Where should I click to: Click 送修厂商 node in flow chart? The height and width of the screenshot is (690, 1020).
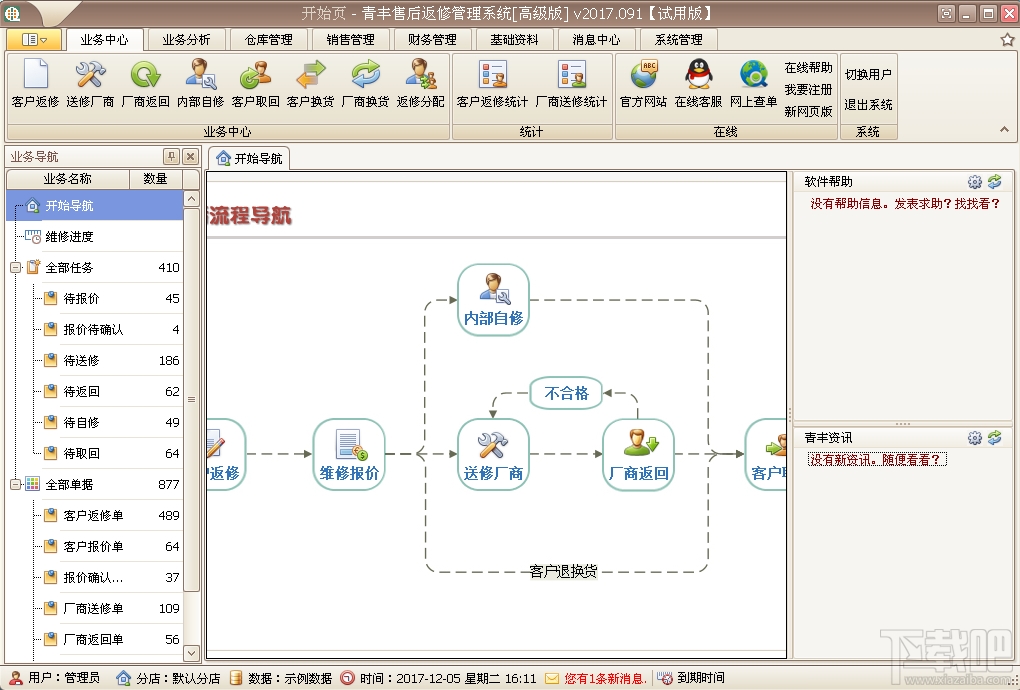493,455
